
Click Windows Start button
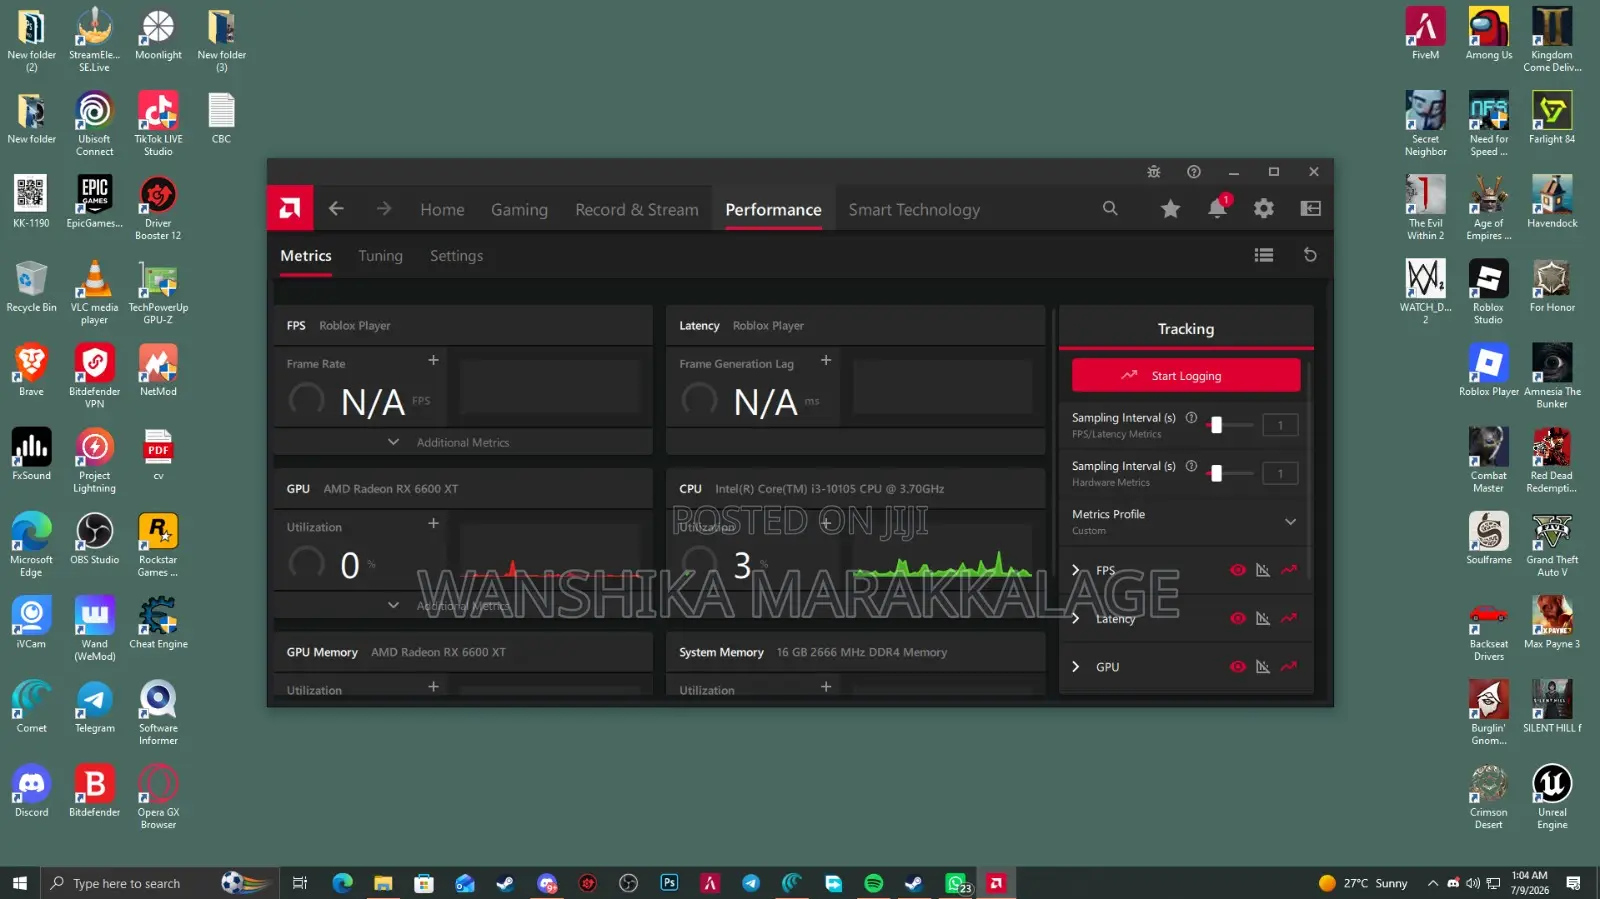coord(20,883)
